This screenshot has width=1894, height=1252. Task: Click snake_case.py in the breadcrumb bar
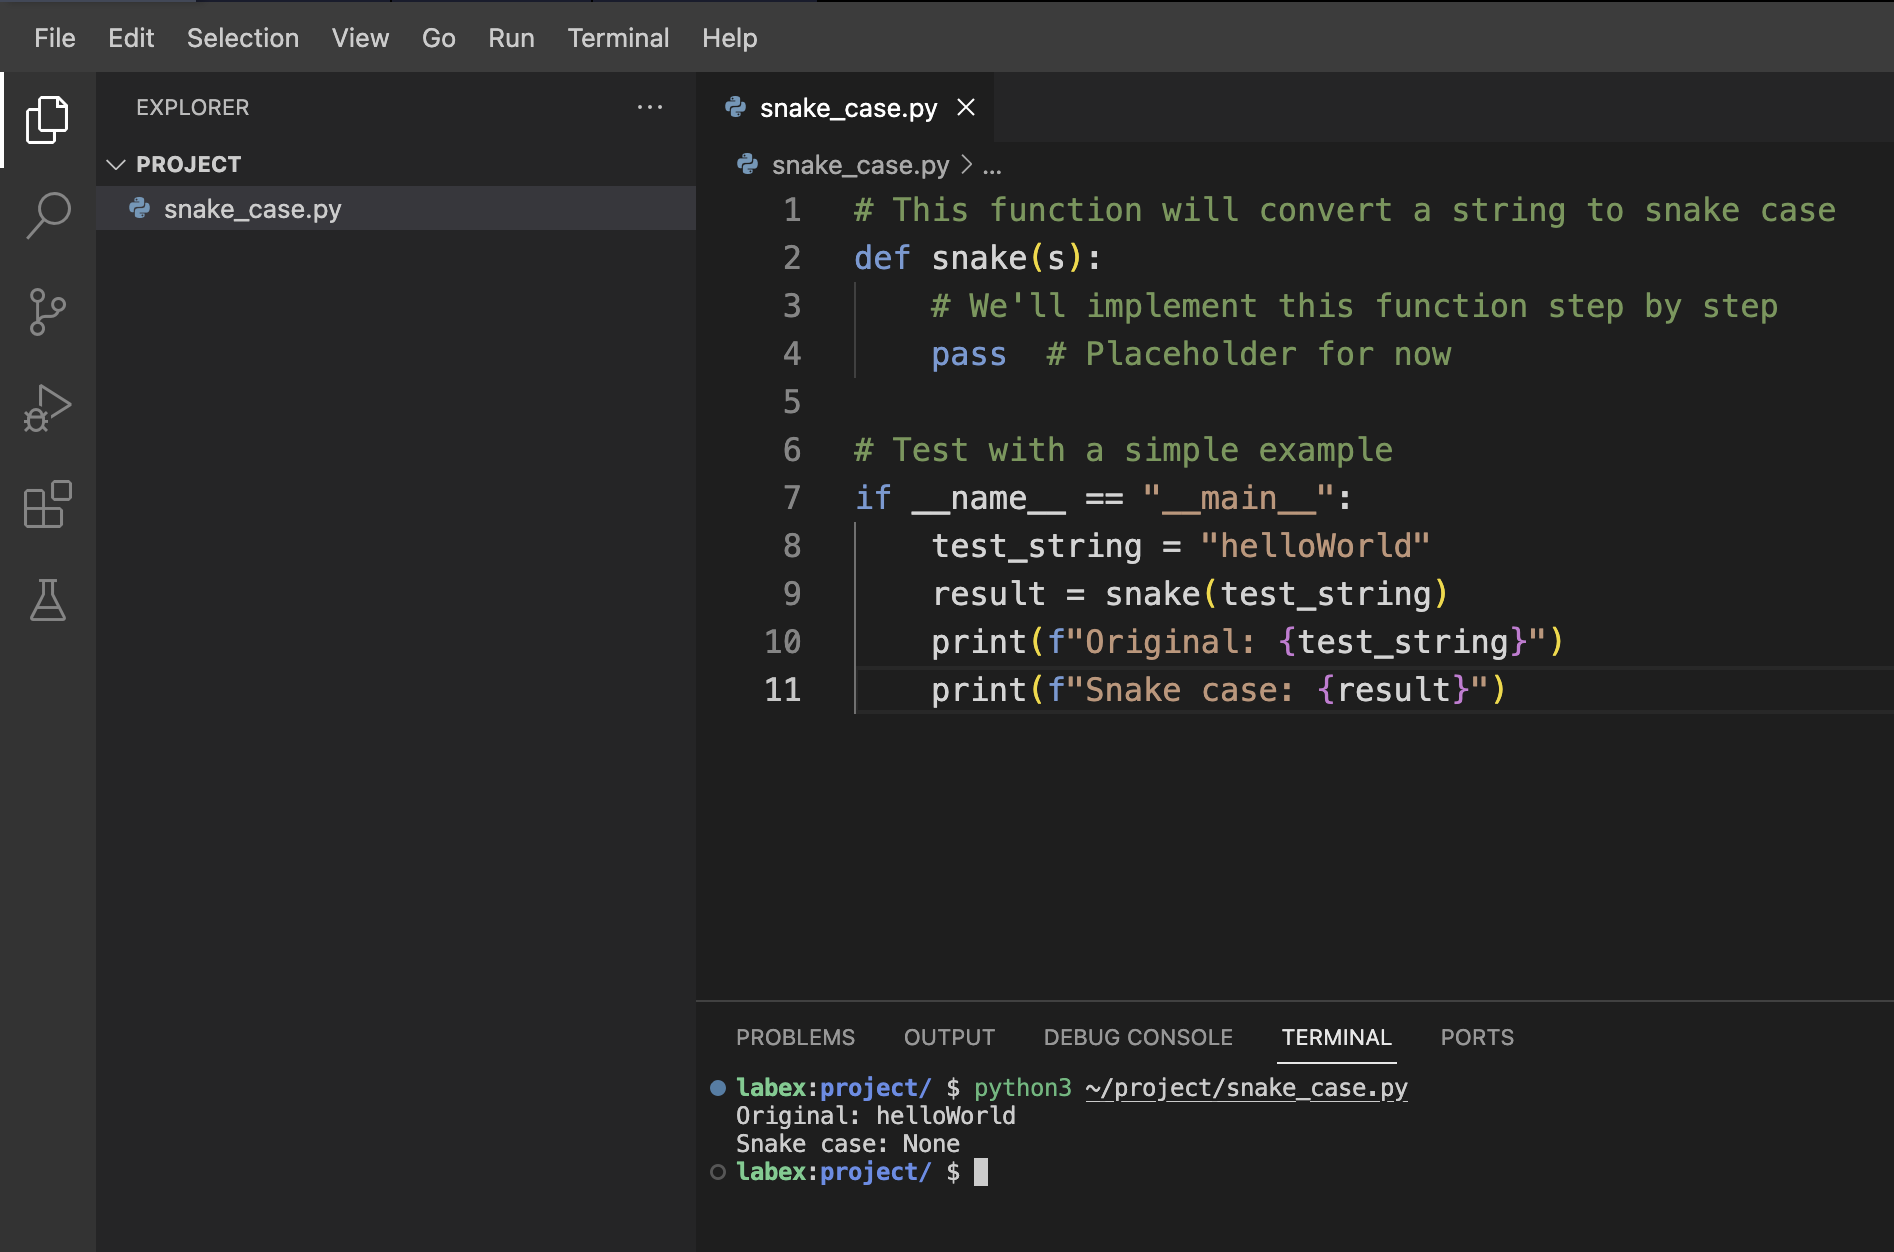pos(860,165)
